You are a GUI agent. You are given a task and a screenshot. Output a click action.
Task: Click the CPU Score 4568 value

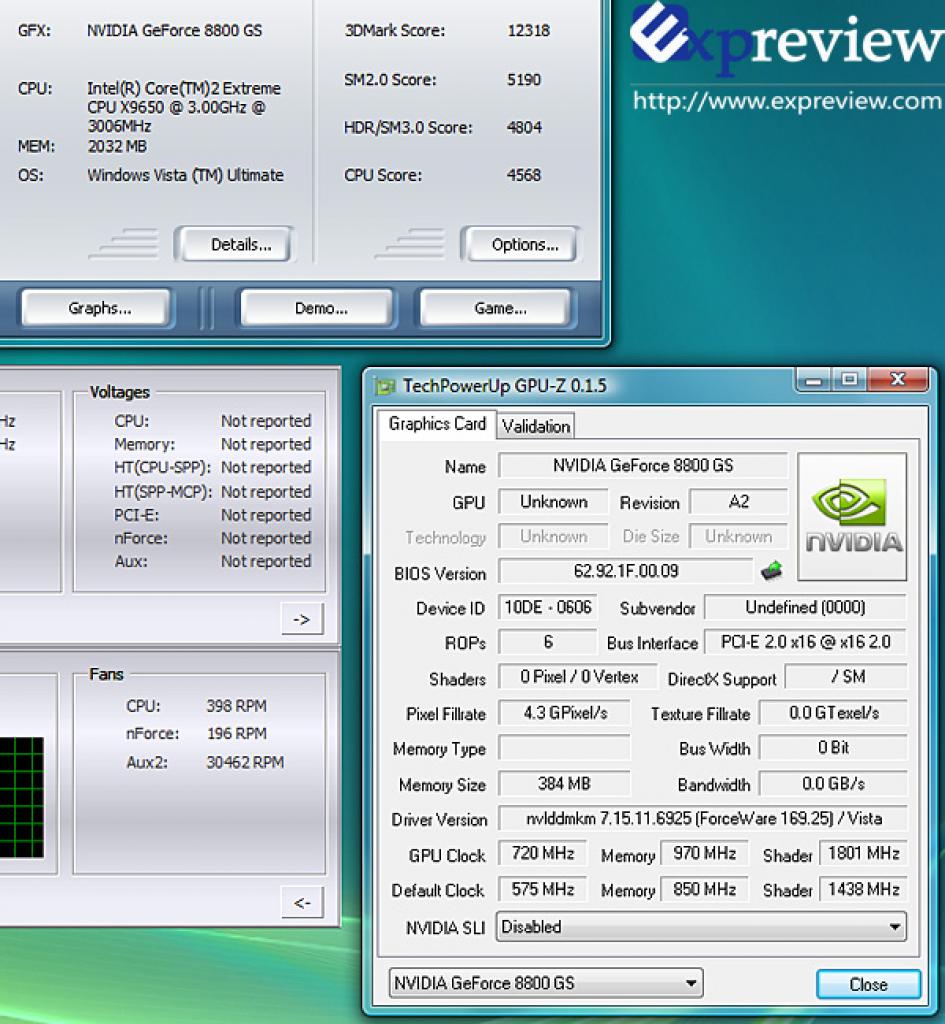pyautogui.click(x=524, y=175)
